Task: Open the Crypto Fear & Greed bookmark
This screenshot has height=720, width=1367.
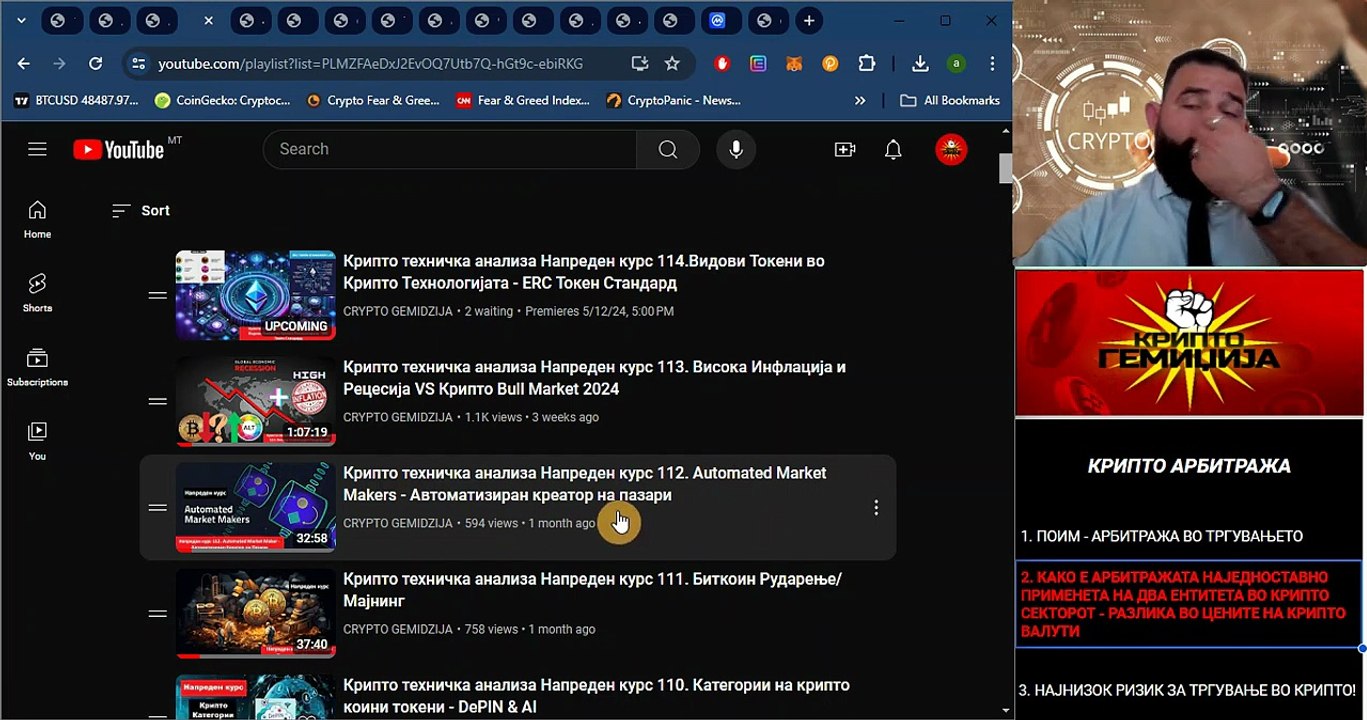Action: coord(373,100)
